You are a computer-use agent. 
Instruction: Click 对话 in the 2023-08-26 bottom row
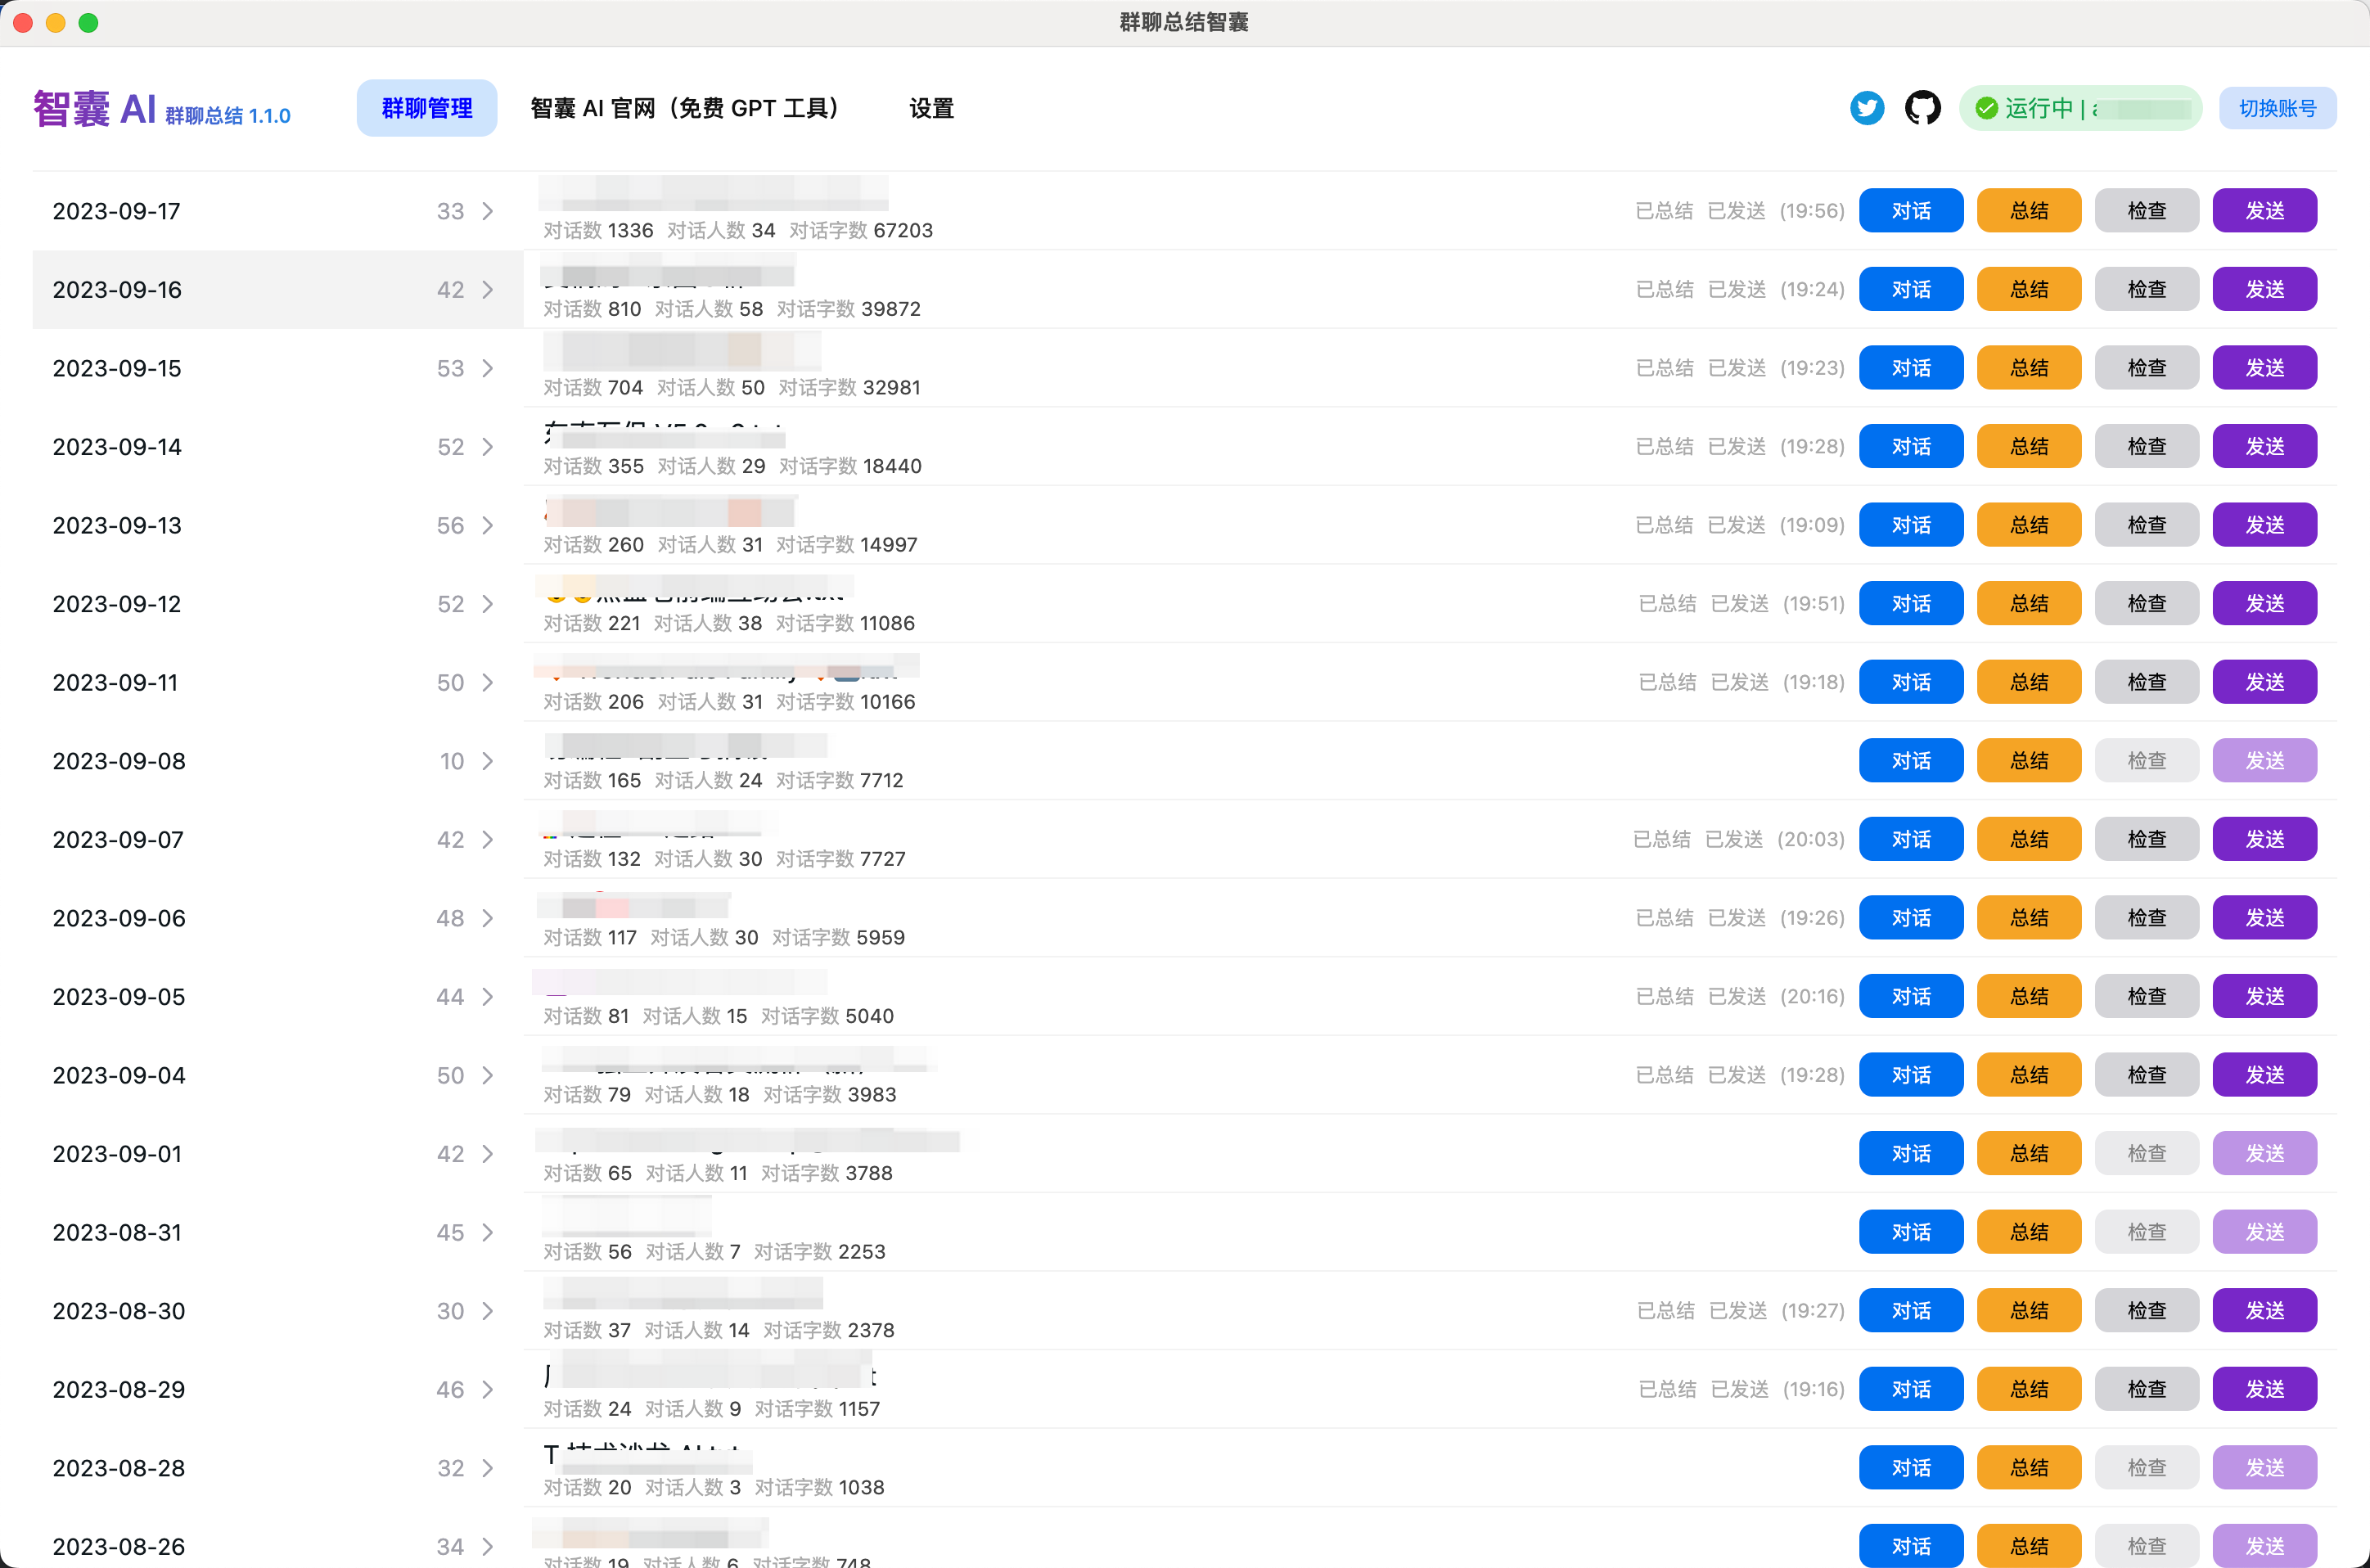pos(1910,1546)
